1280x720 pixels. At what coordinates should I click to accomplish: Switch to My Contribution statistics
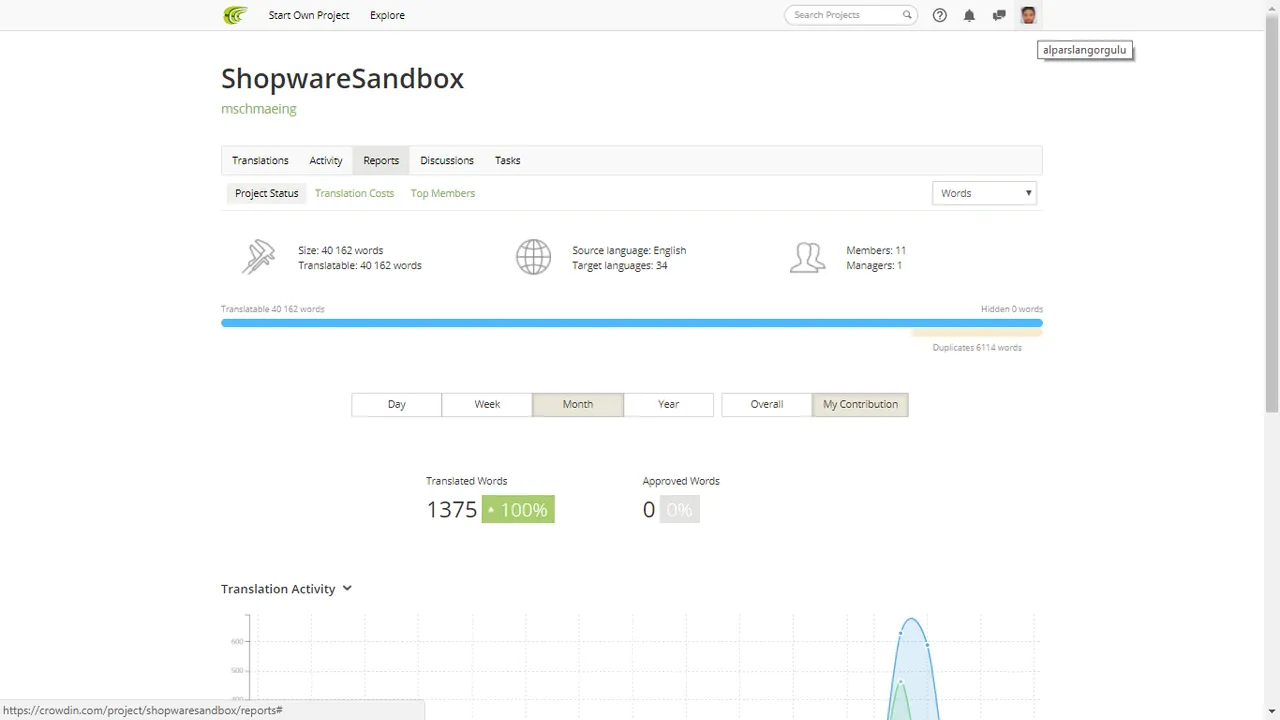[860, 404]
